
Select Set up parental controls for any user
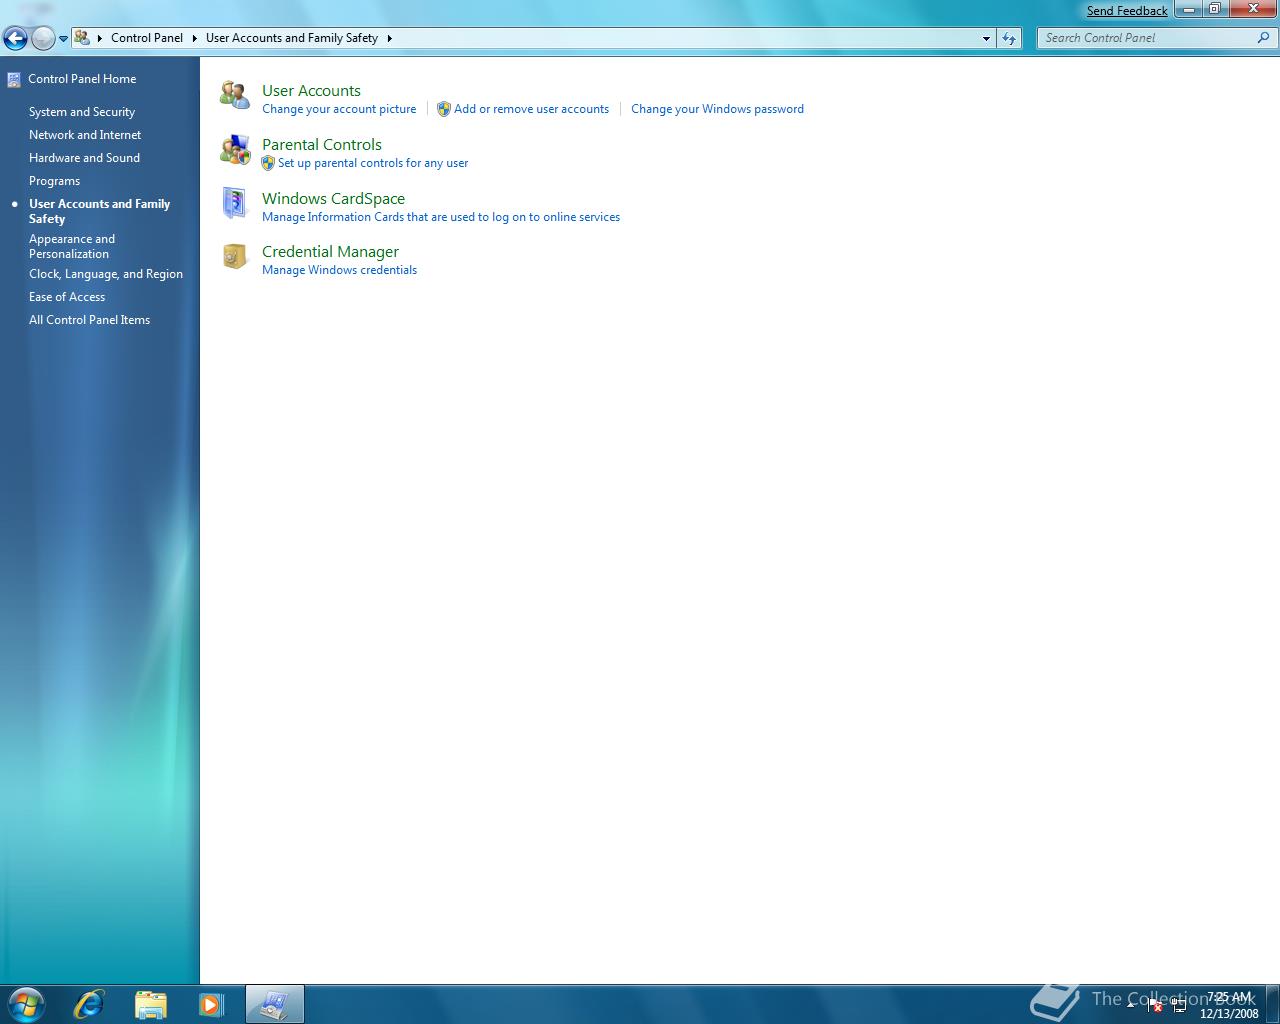coord(373,163)
